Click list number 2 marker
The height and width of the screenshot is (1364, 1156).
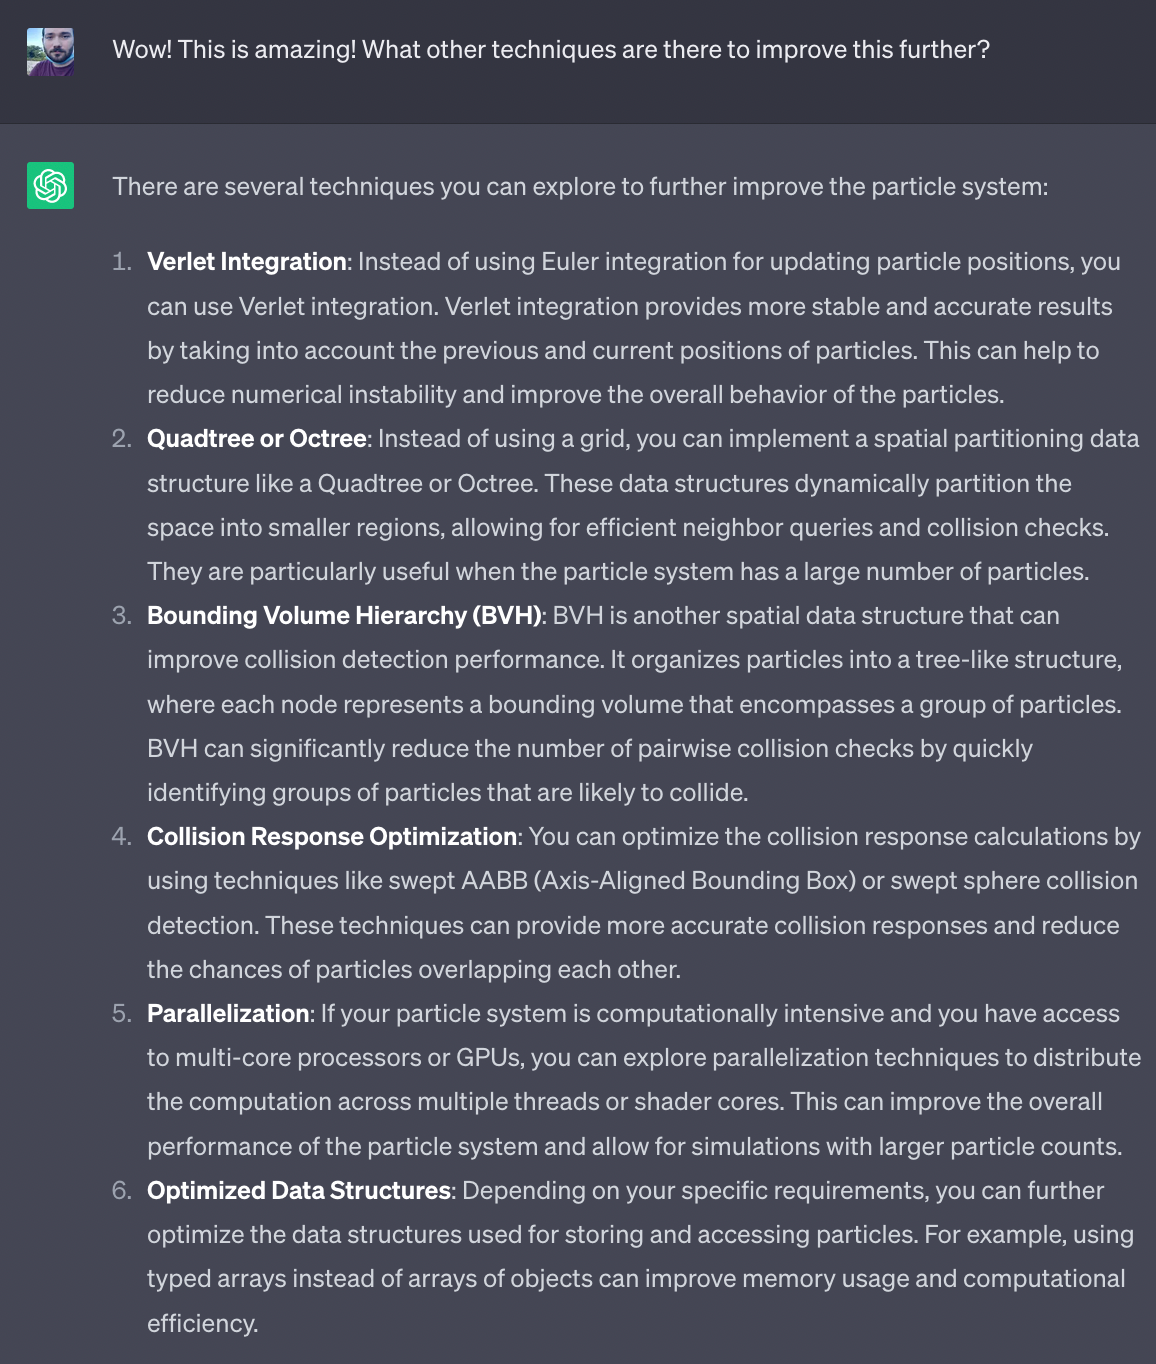pos(122,439)
